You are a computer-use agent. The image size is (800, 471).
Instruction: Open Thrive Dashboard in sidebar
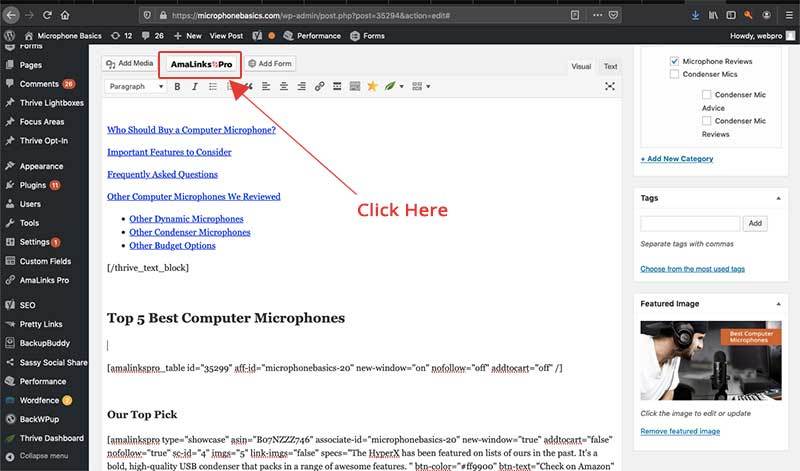pos(44,438)
